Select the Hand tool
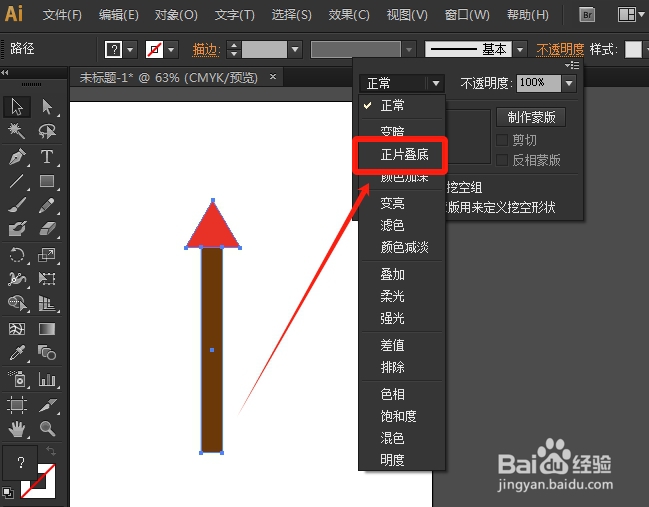The width and height of the screenshot is (649, 507). coord(17,429)
